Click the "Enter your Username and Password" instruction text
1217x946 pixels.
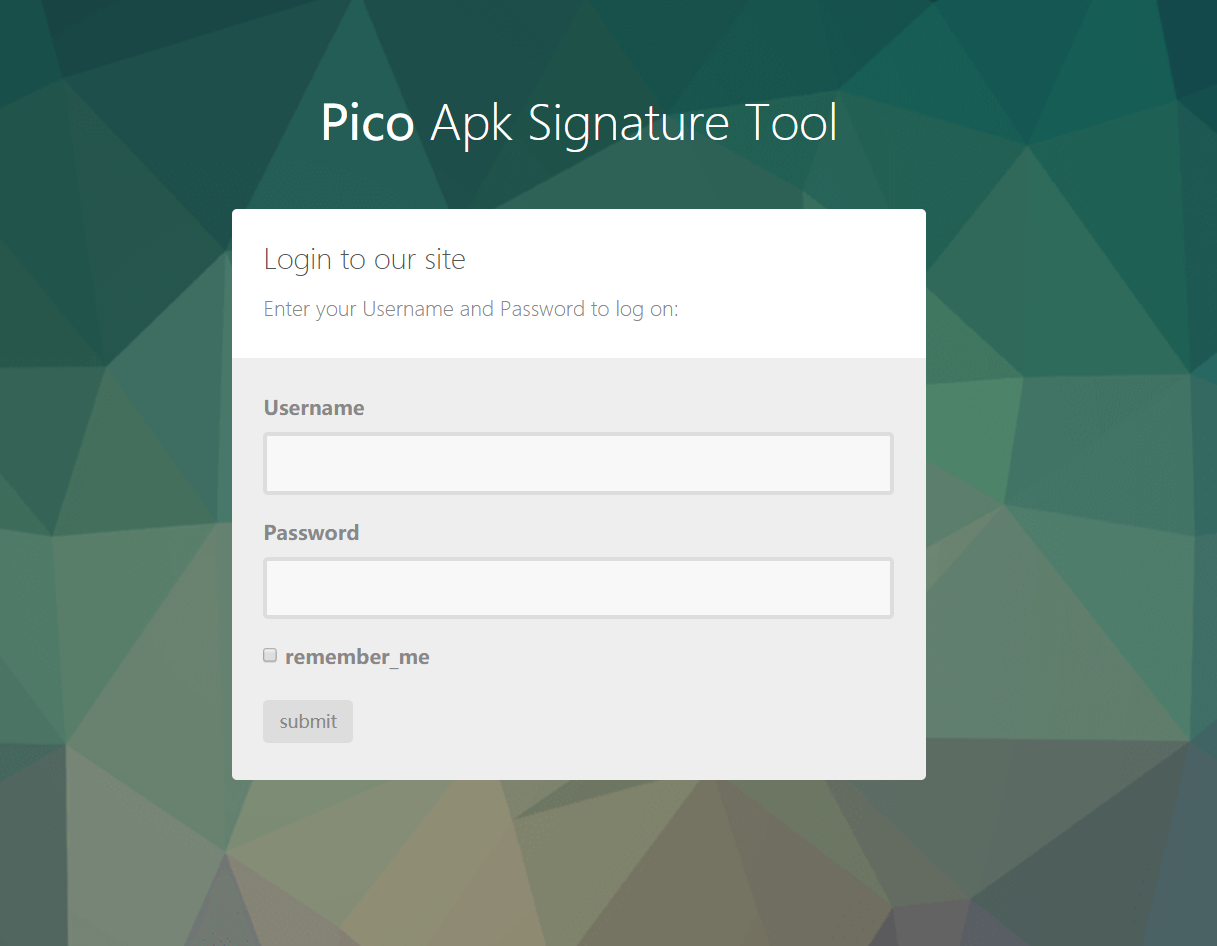(471, 309)
